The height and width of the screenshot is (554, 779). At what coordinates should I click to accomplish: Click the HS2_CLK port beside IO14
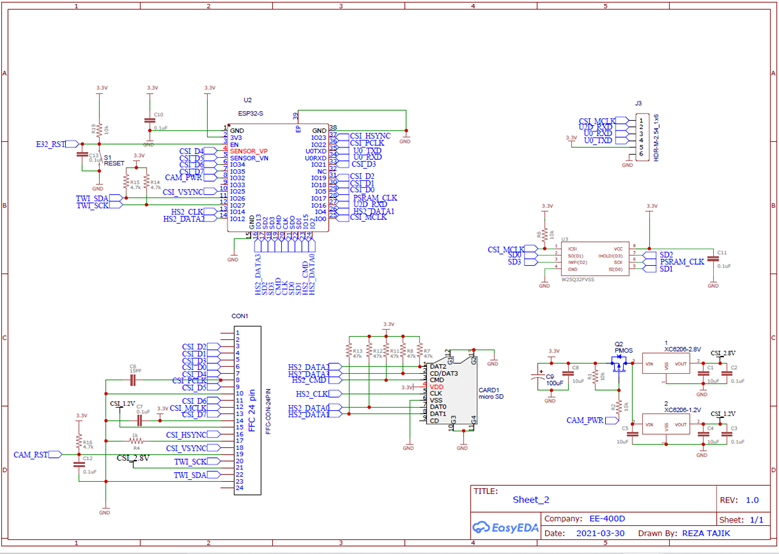(194, 212)
